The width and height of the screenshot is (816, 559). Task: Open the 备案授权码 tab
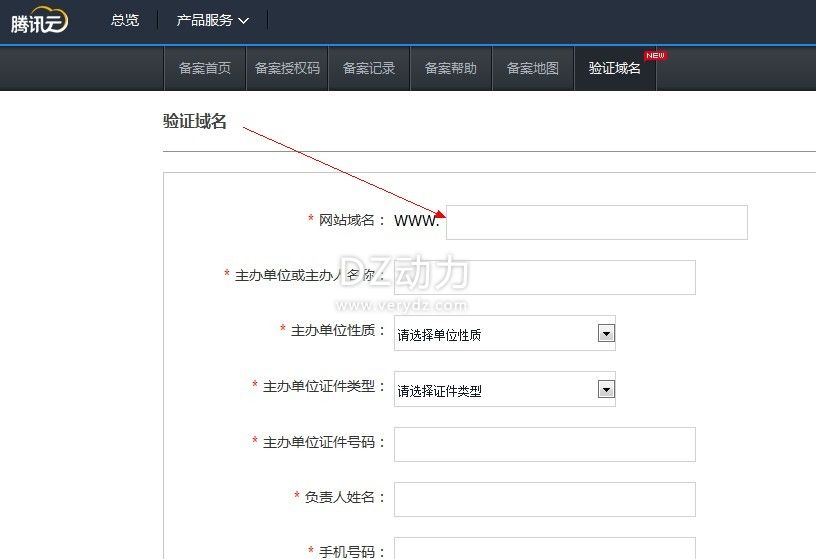tap(287, 68)
